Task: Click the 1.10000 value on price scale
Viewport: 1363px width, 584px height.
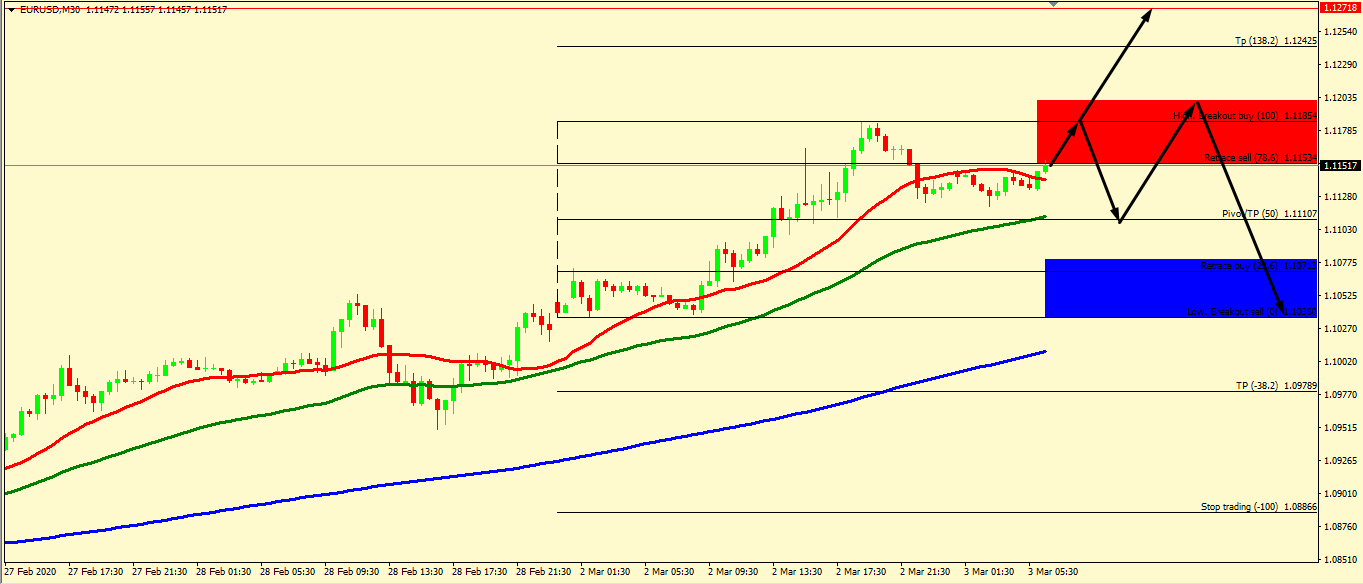Action: pos(1340,362)
